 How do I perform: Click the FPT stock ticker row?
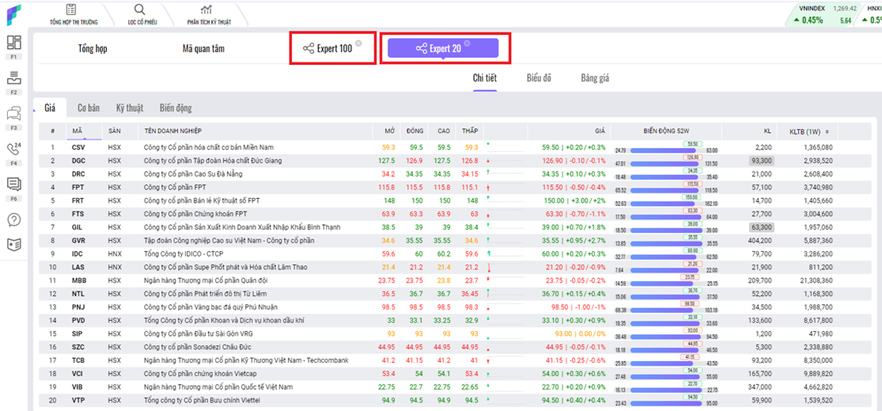[x=78, y=186]
